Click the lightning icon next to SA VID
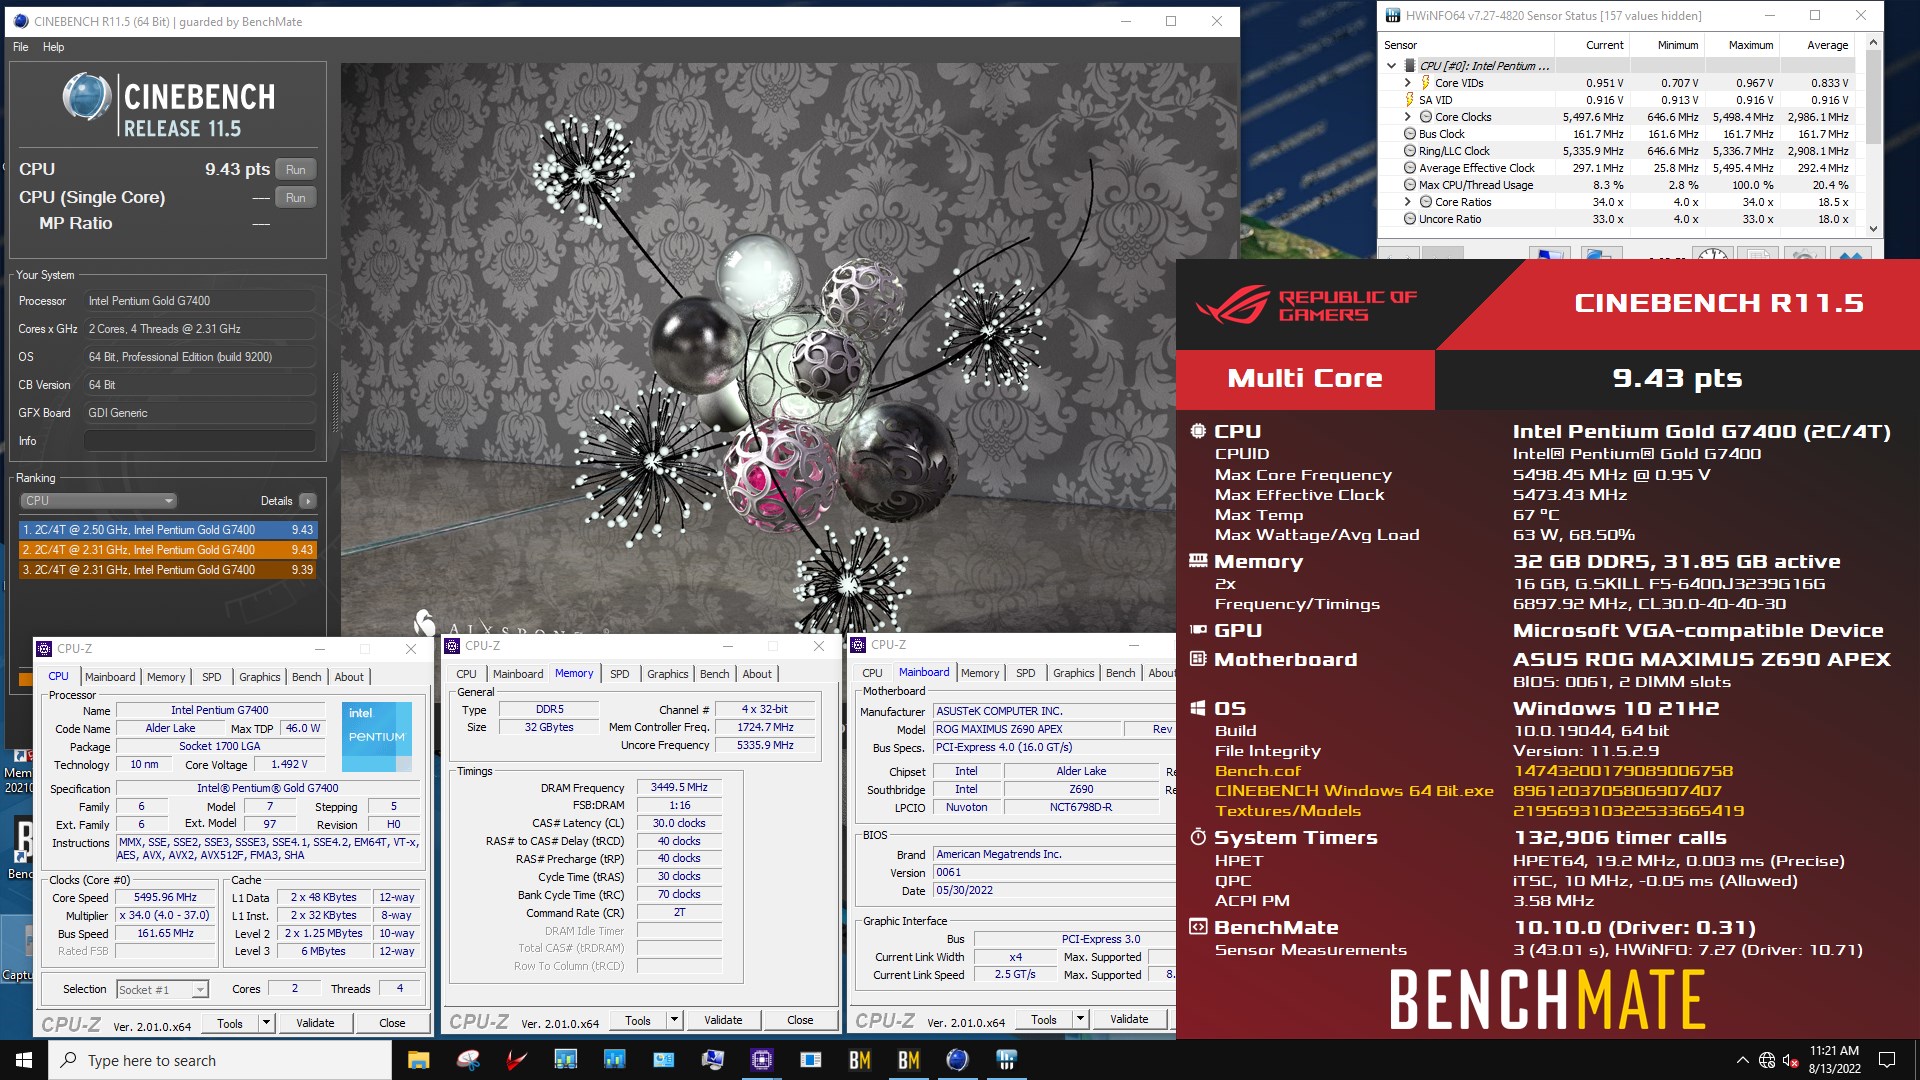This screenshot has height=1080, width=1920. pos(1410,100)
